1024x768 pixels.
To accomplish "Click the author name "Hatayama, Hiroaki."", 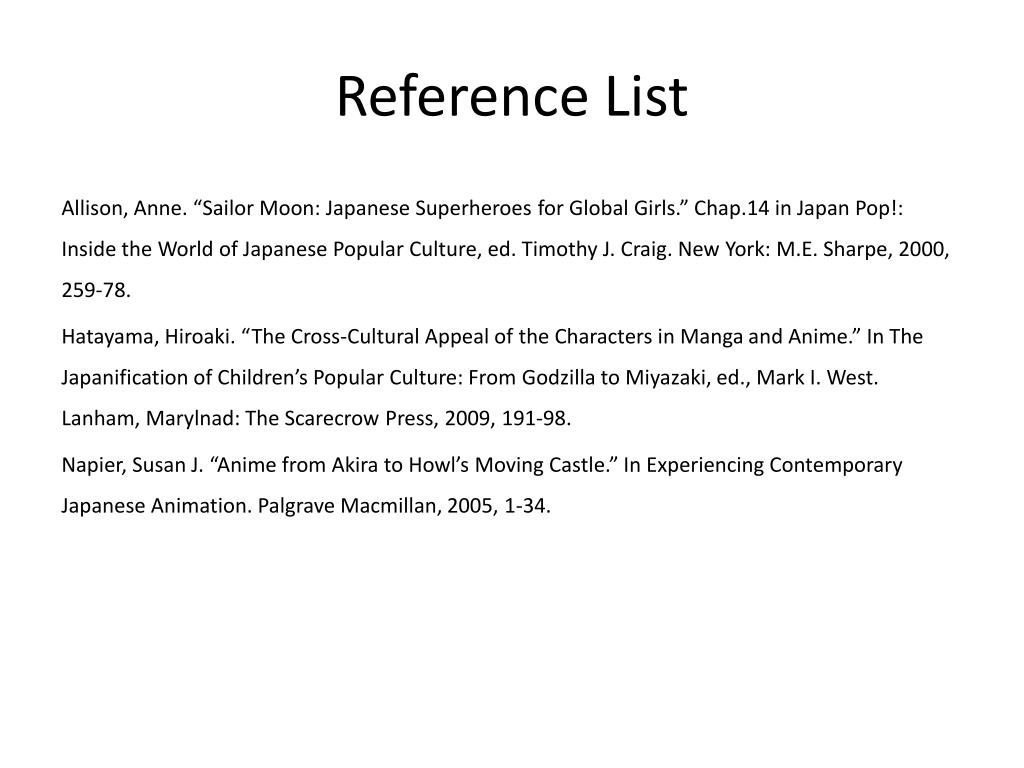I will point(148,337).
